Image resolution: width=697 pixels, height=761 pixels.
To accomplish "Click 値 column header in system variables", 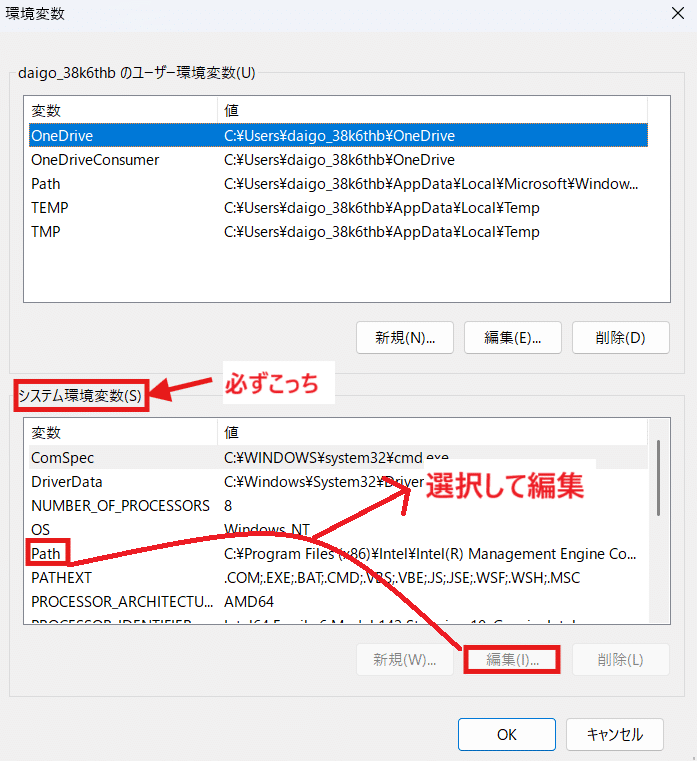I will tap(432, 432).
